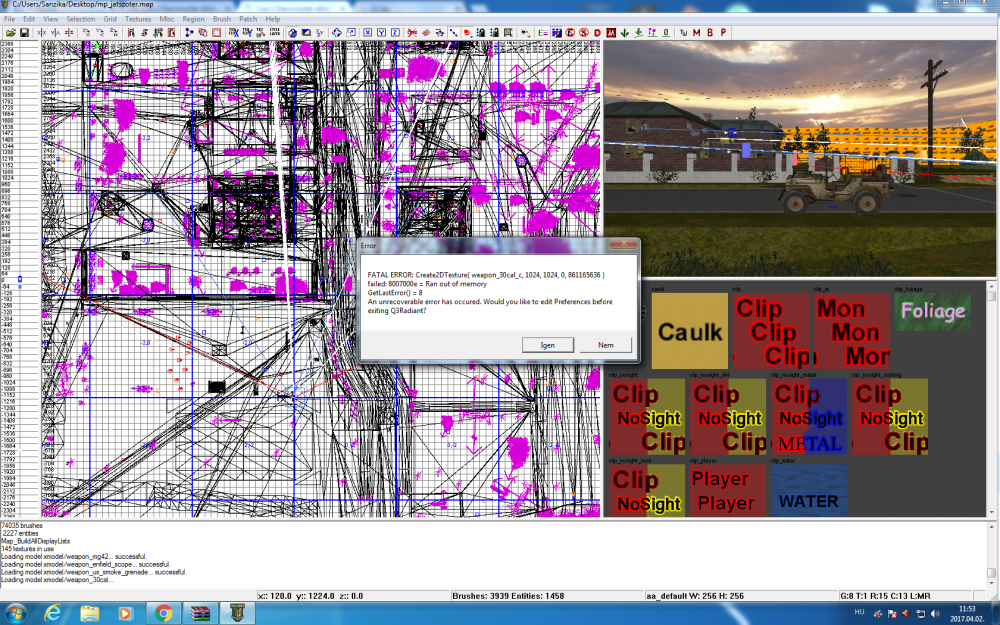Viewport: 1000px width, 625px height.
Task: Open the Patch menu
Action: click(x=246, y=19)
